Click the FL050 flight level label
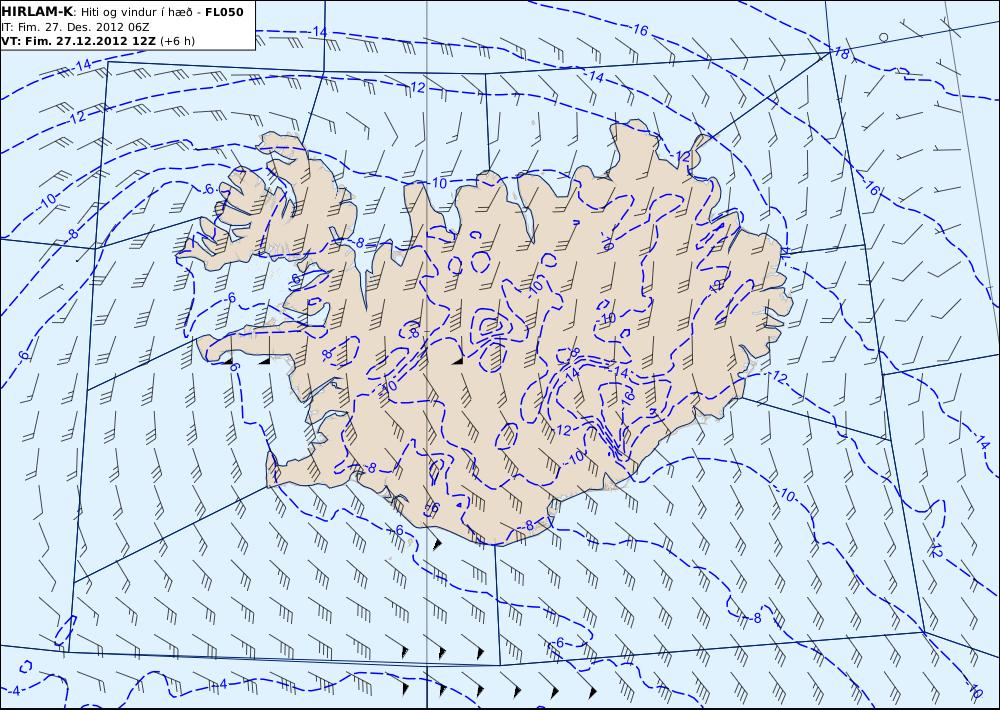Image resolution: width=1000 pixels, height=710 pixels. (224, 11)
